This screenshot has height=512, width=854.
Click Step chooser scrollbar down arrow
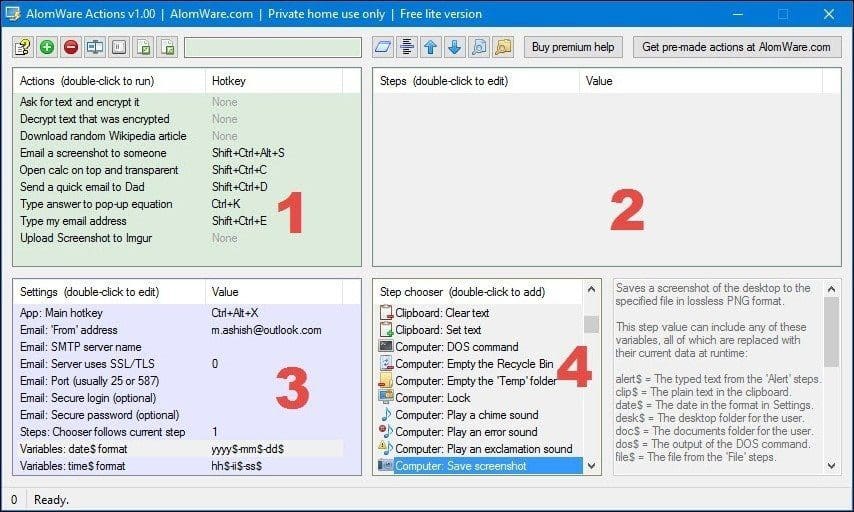[x=591, y=466]
